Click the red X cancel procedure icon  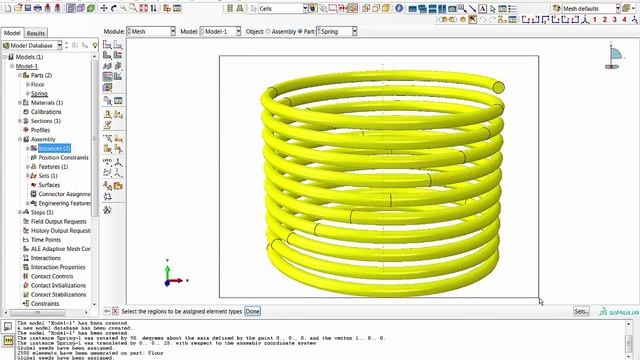[115, 311]
